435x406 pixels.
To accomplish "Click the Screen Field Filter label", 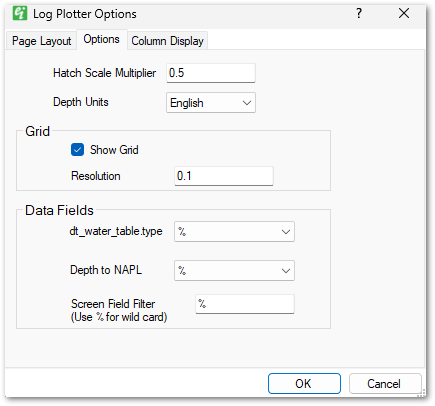I will tap(113, 304).
